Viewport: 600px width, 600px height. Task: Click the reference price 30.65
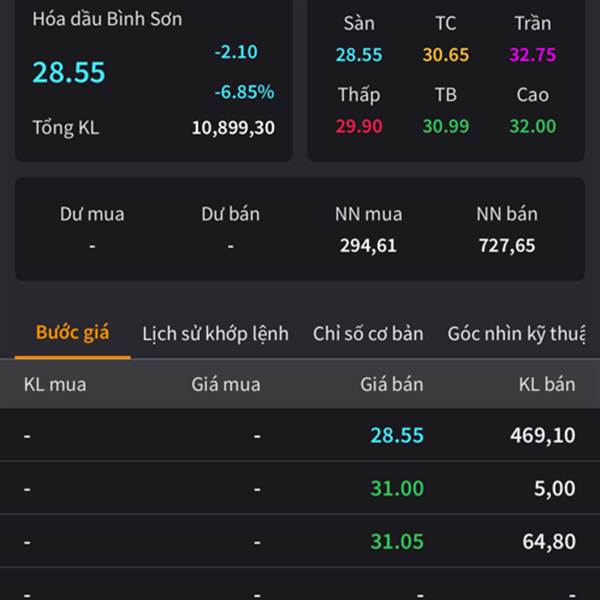(x=446, y=55)
